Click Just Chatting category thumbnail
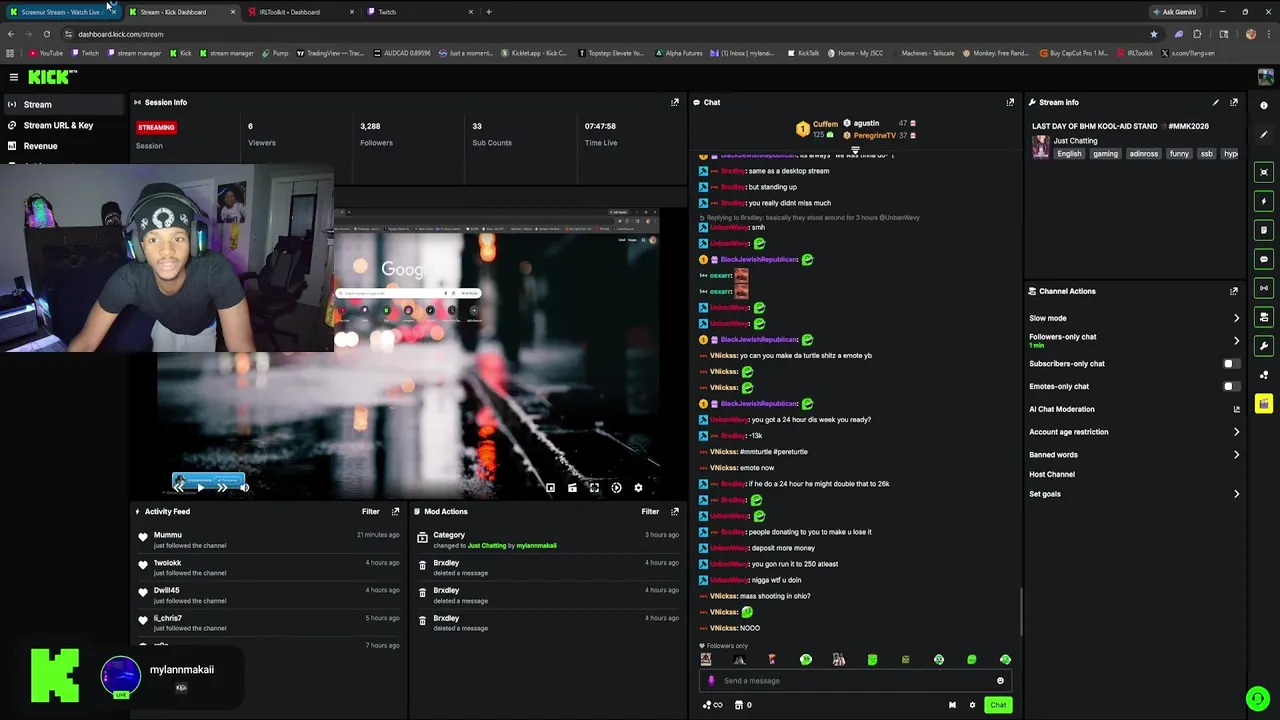Screen dimensions: 1280x720 click(1041, 147)
